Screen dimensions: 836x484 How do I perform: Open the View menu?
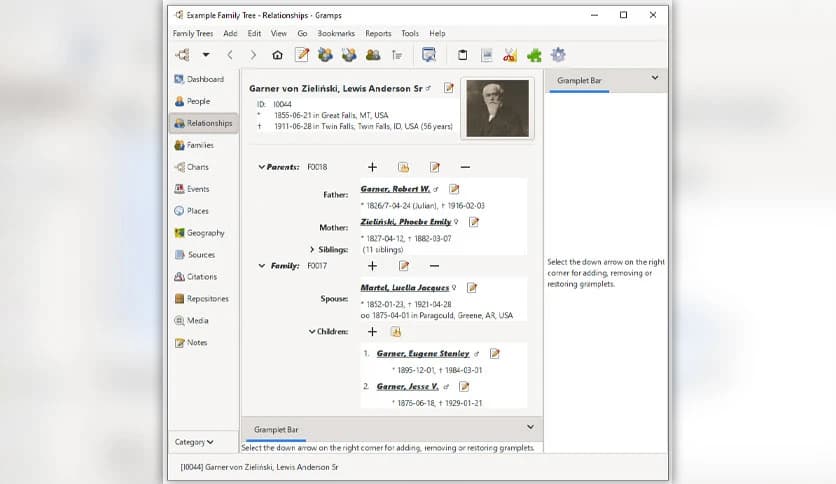tap(278, 33)
